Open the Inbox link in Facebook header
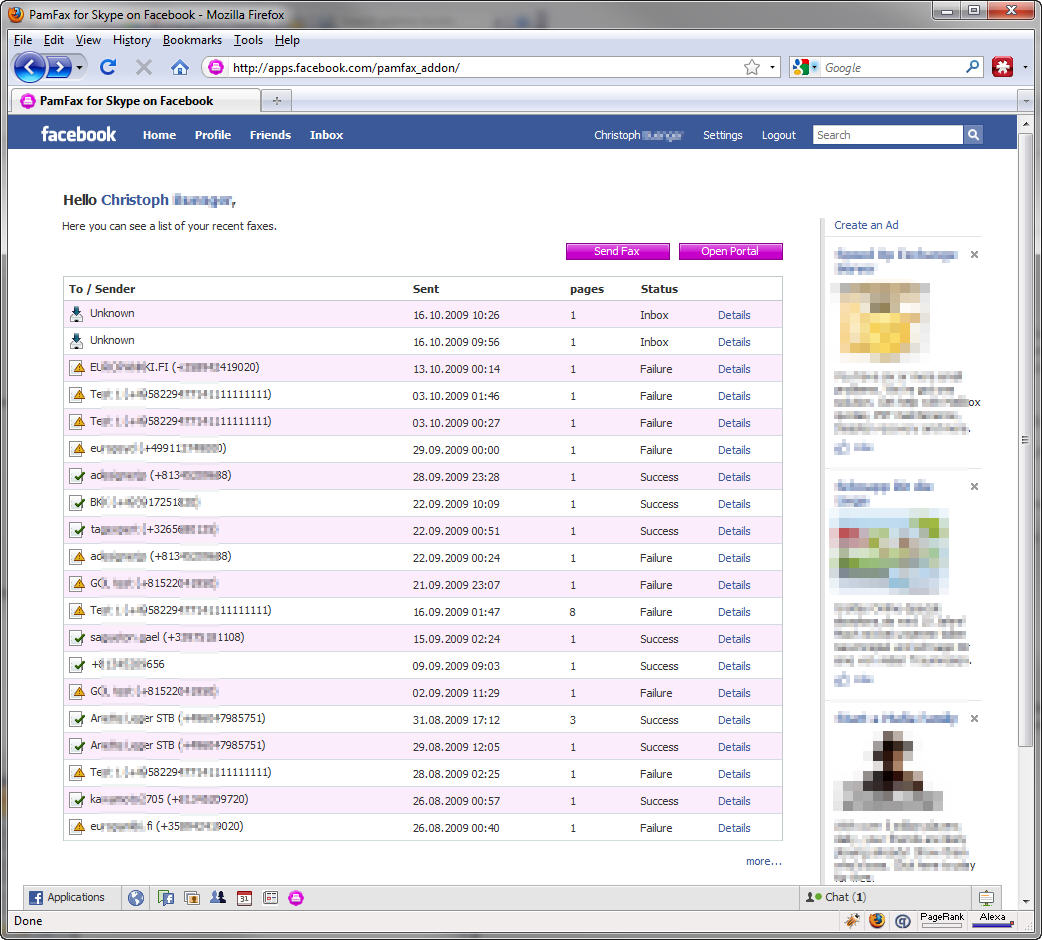Image resolution: width=1042 pixels, height=940 pixels. (326, 135)
